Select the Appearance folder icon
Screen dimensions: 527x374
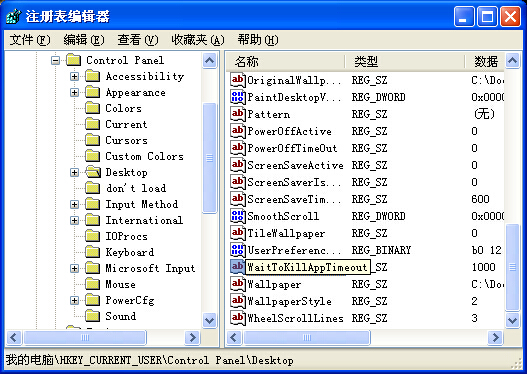point(92,92)
